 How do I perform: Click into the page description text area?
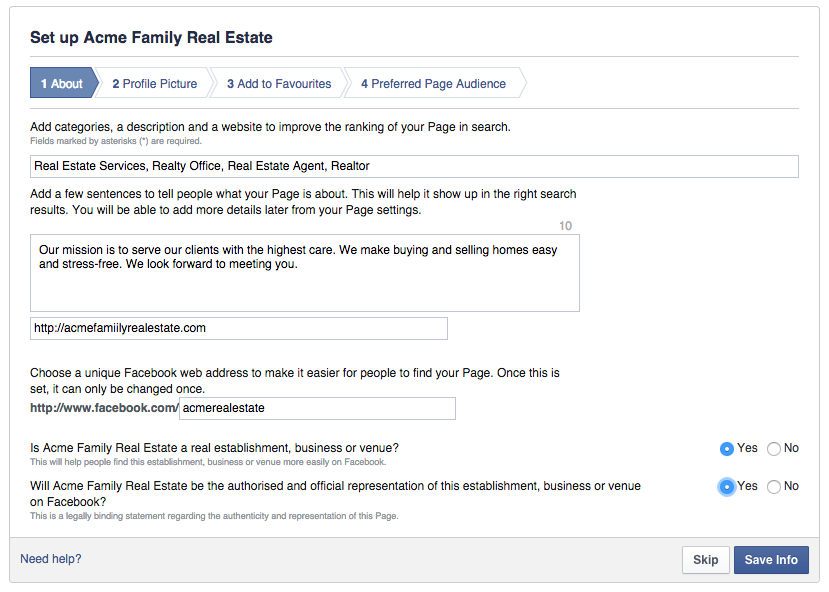tap(305, 273)
